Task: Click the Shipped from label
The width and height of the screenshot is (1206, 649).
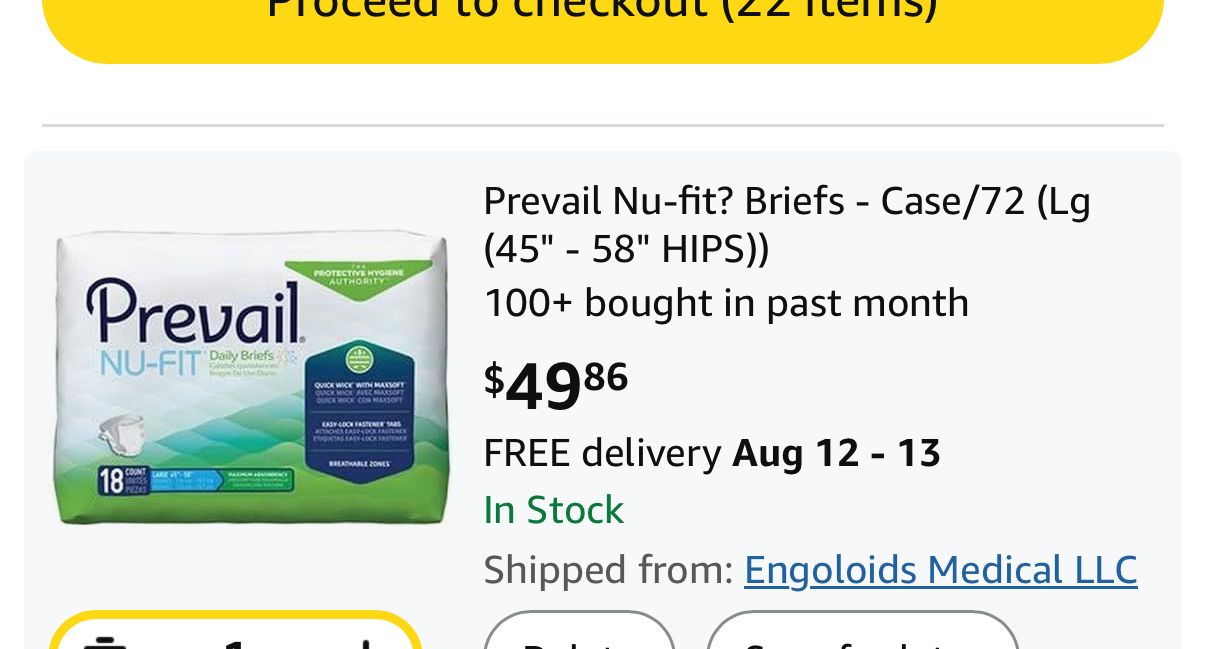Action: click(608, 570)
